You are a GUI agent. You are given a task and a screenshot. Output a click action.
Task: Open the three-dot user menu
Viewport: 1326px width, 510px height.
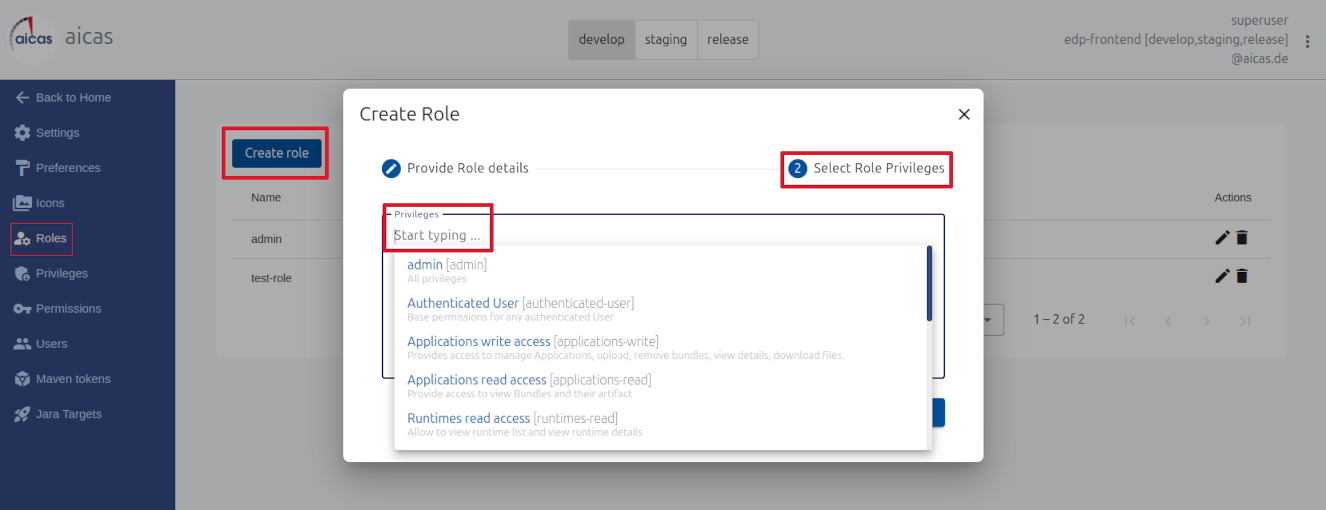[1307, 41]
